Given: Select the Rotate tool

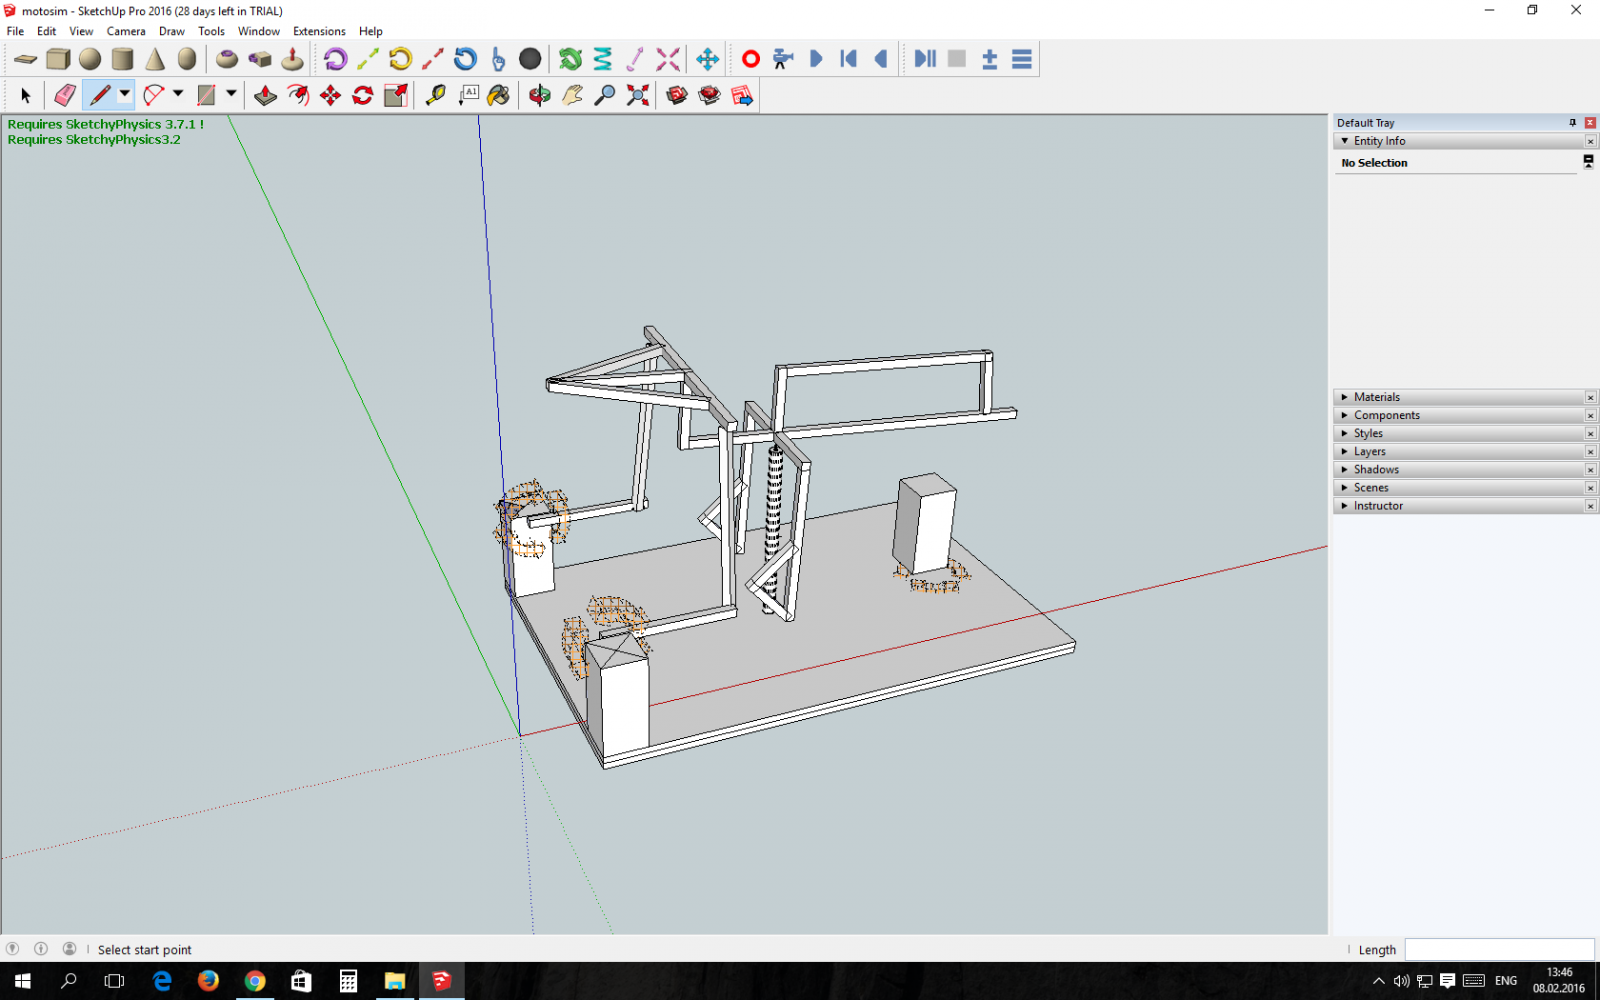Looking at the screenshot, I should [x=363, y=95].
